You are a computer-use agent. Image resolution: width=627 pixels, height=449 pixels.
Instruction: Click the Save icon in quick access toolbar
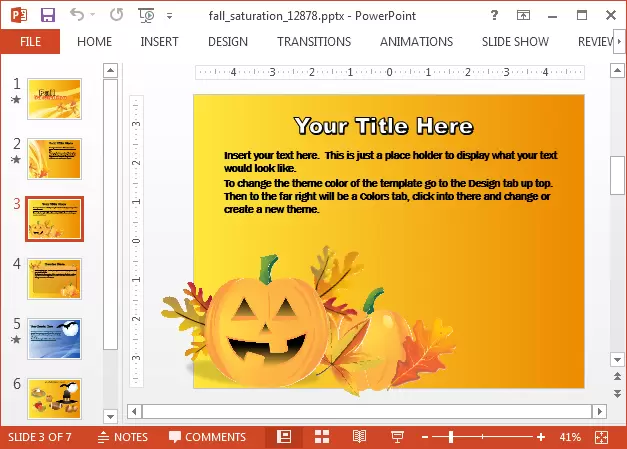pyautogui.click(x=47, y=16)
